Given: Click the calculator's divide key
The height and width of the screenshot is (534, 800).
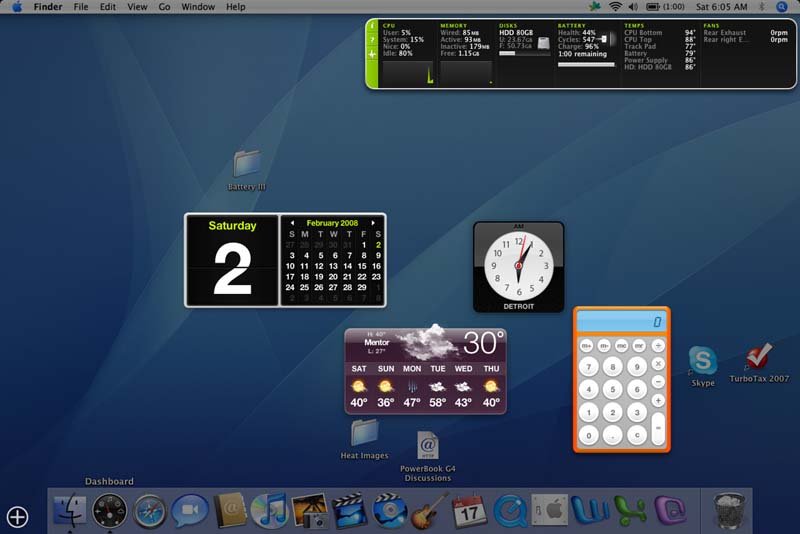Looking at the screenshot, I should (658, 346).
